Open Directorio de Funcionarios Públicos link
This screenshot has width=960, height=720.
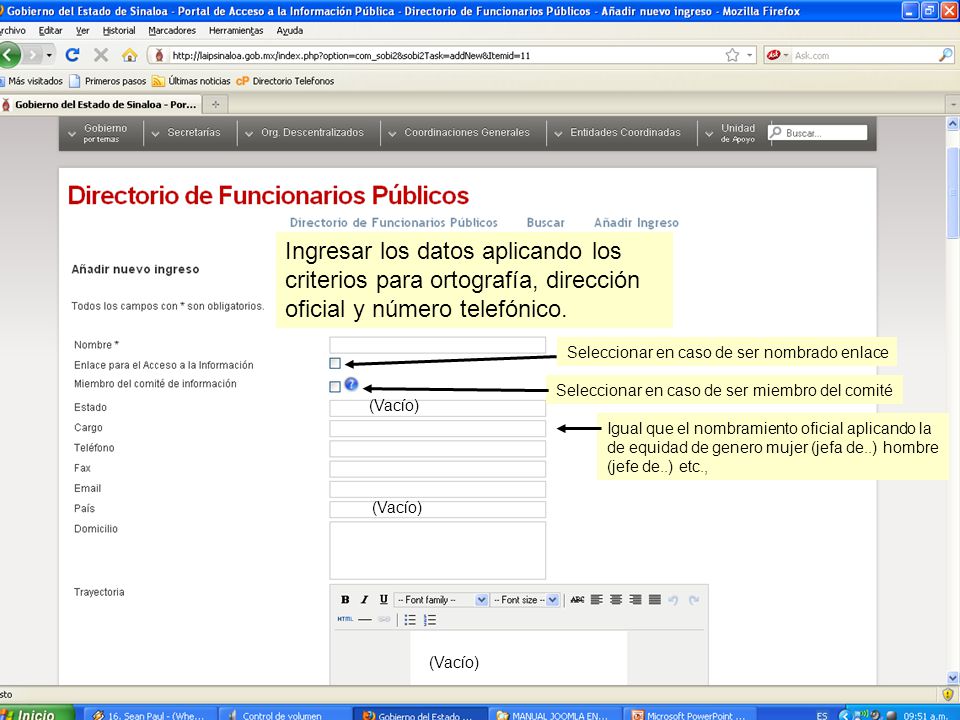(x=394, y=223)
